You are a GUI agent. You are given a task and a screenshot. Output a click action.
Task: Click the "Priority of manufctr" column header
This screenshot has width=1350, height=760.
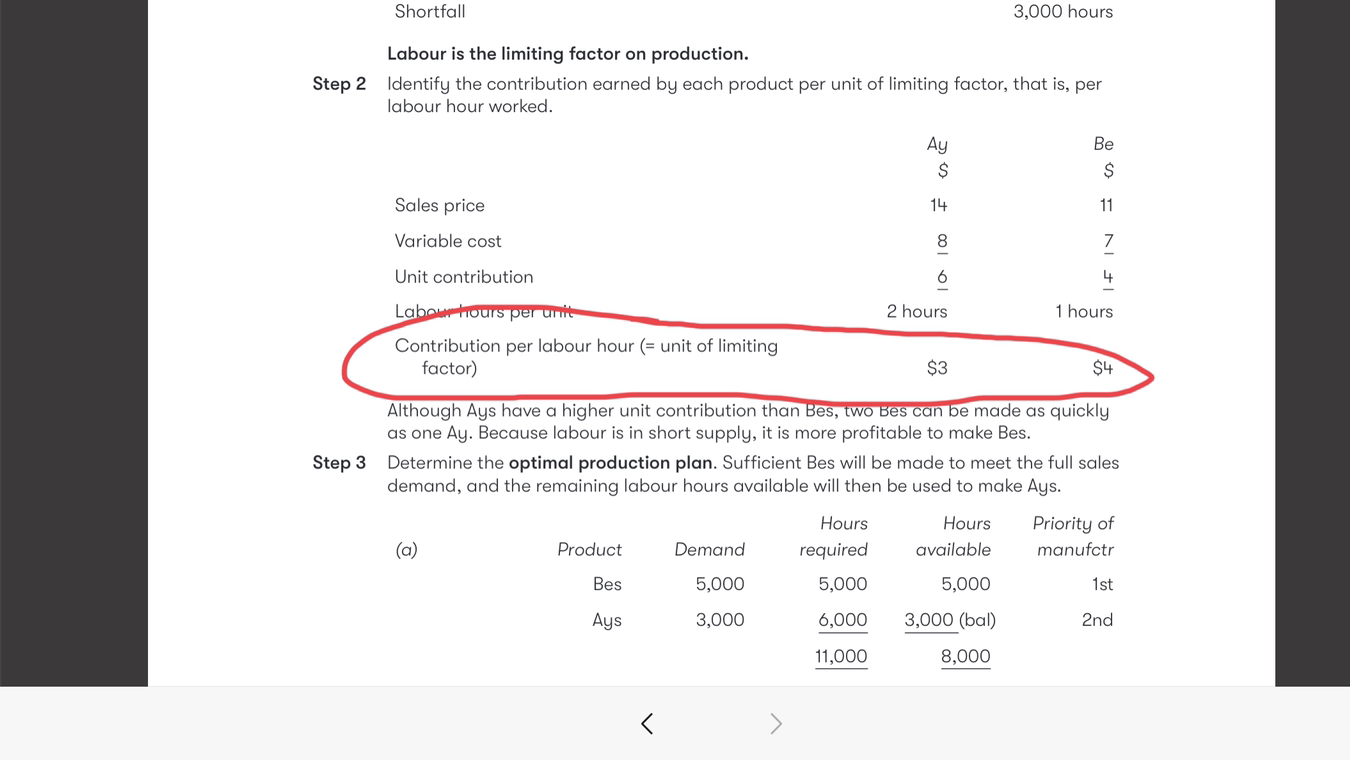1073,536
